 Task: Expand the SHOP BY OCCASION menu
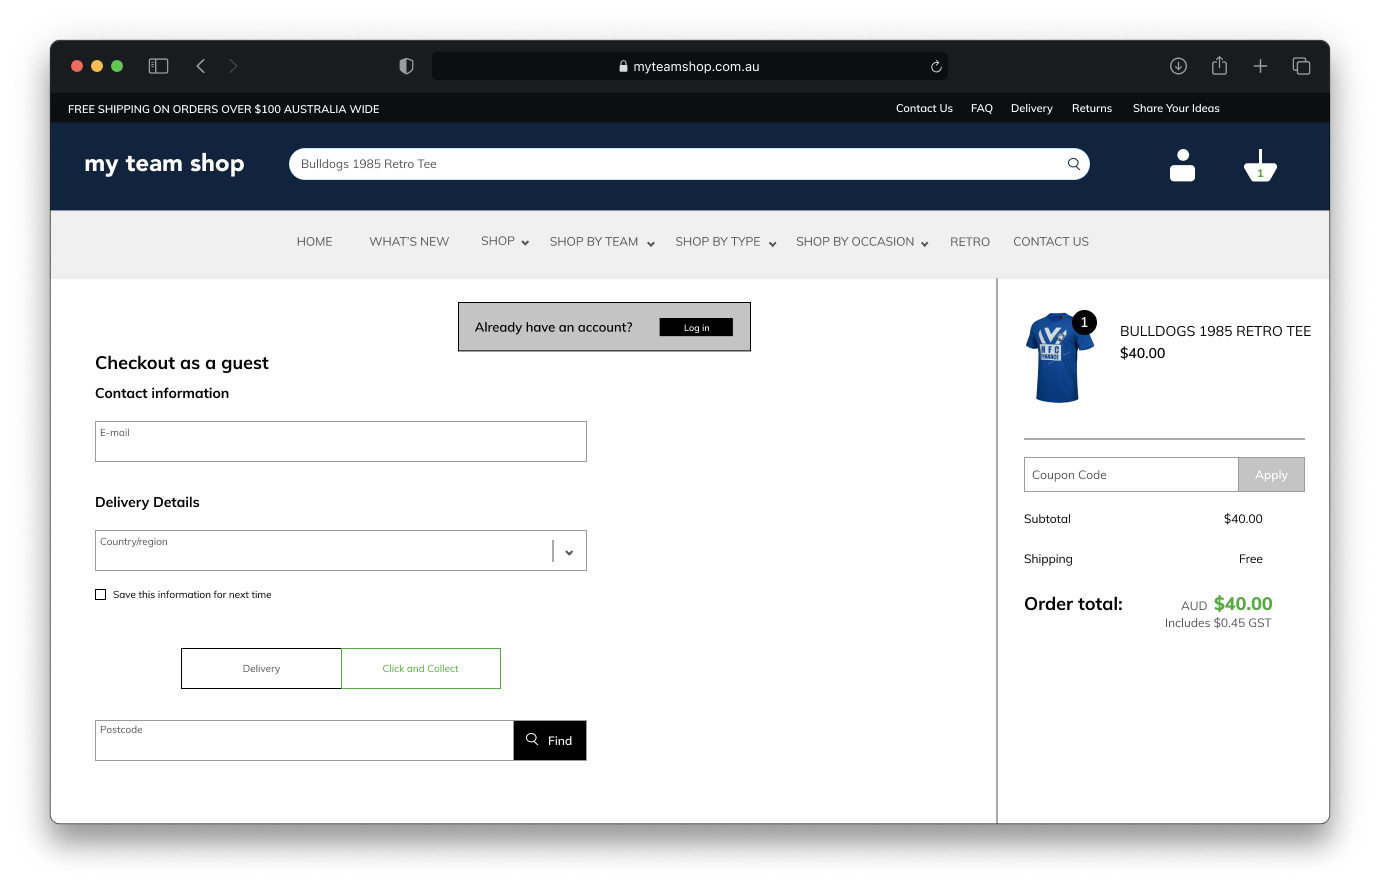coord(862,242)
